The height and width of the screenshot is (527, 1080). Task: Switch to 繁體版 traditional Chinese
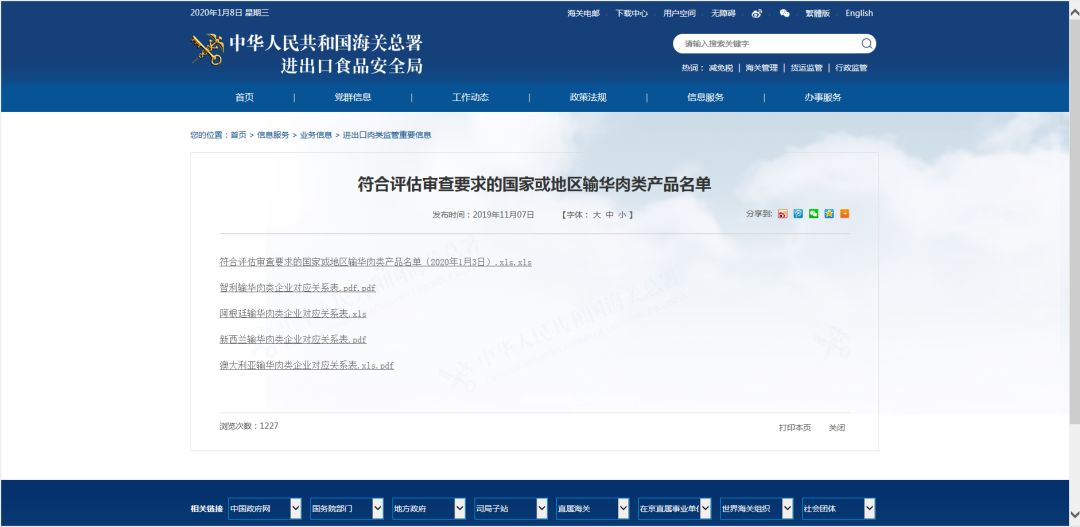(x=818, y=13)
